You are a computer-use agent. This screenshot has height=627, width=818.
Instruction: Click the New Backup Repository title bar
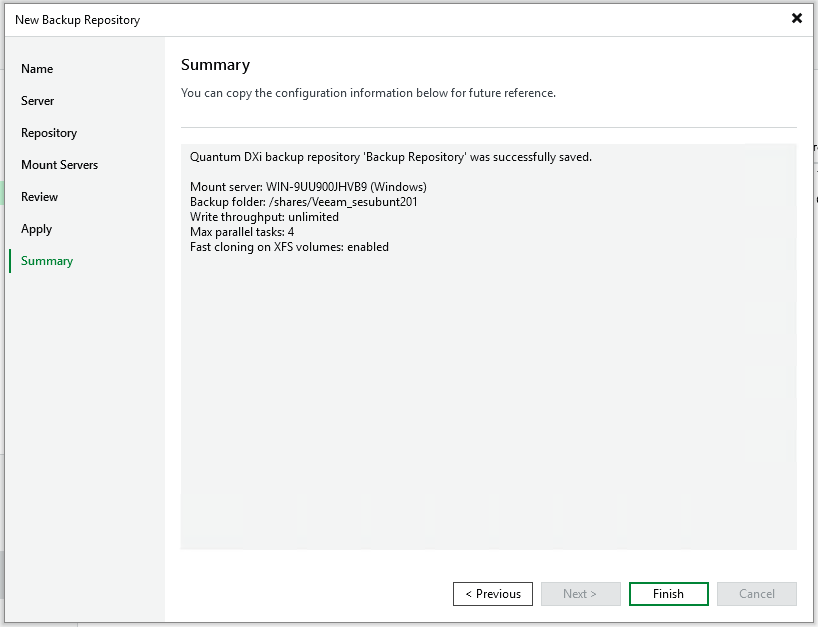click(300, 19)
